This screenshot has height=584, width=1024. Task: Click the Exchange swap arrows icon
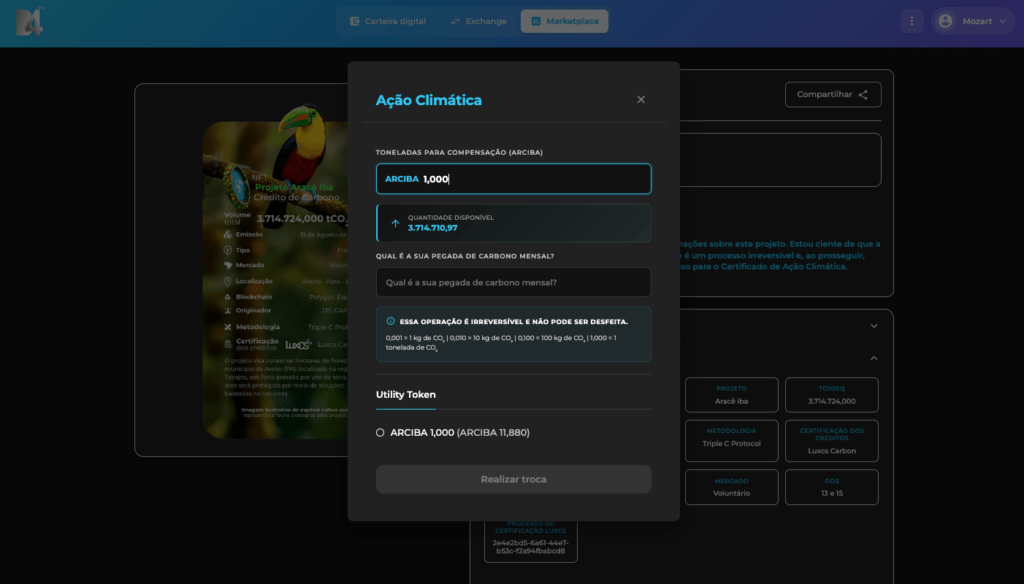coord(455,21)
